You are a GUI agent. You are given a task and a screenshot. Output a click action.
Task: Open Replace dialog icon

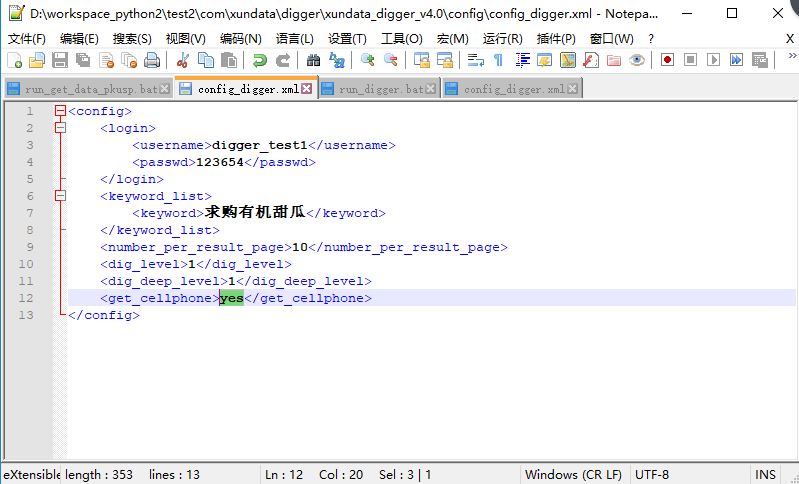337,60
